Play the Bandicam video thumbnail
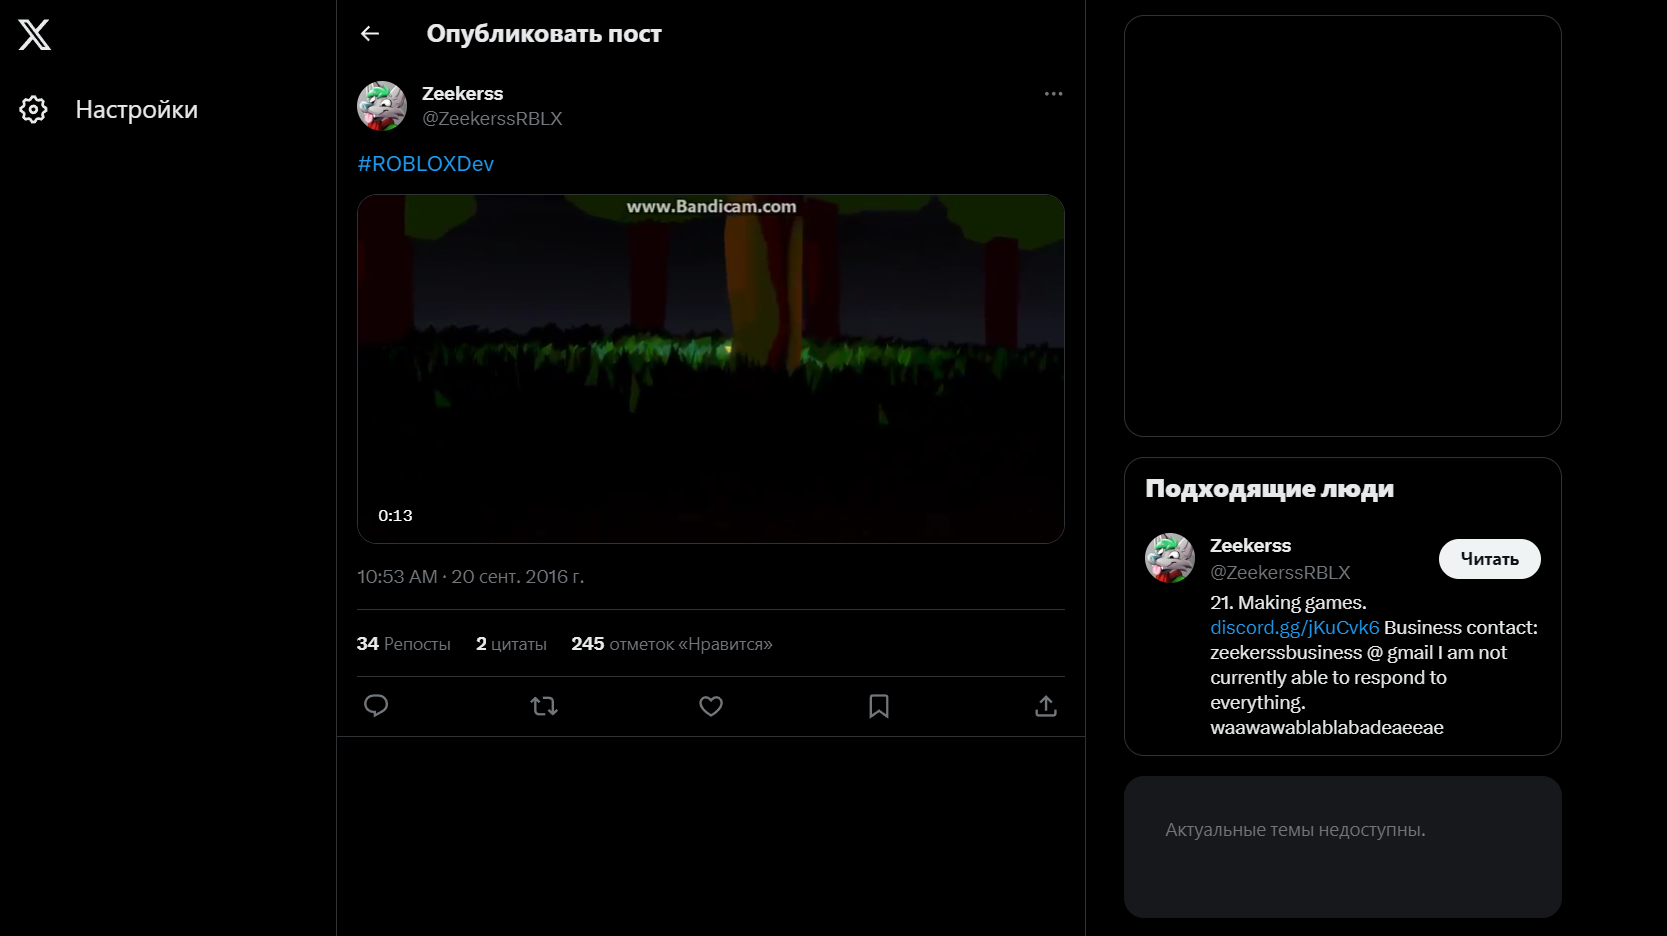The image size is (1667, 936). pyautogui.click(x=711, y=368)
